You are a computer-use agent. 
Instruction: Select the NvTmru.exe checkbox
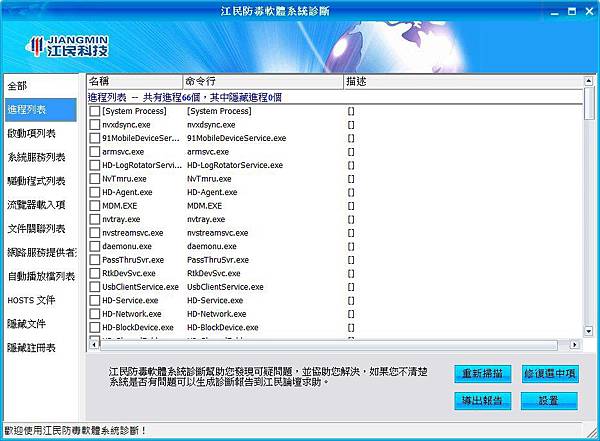pos(95,179)
